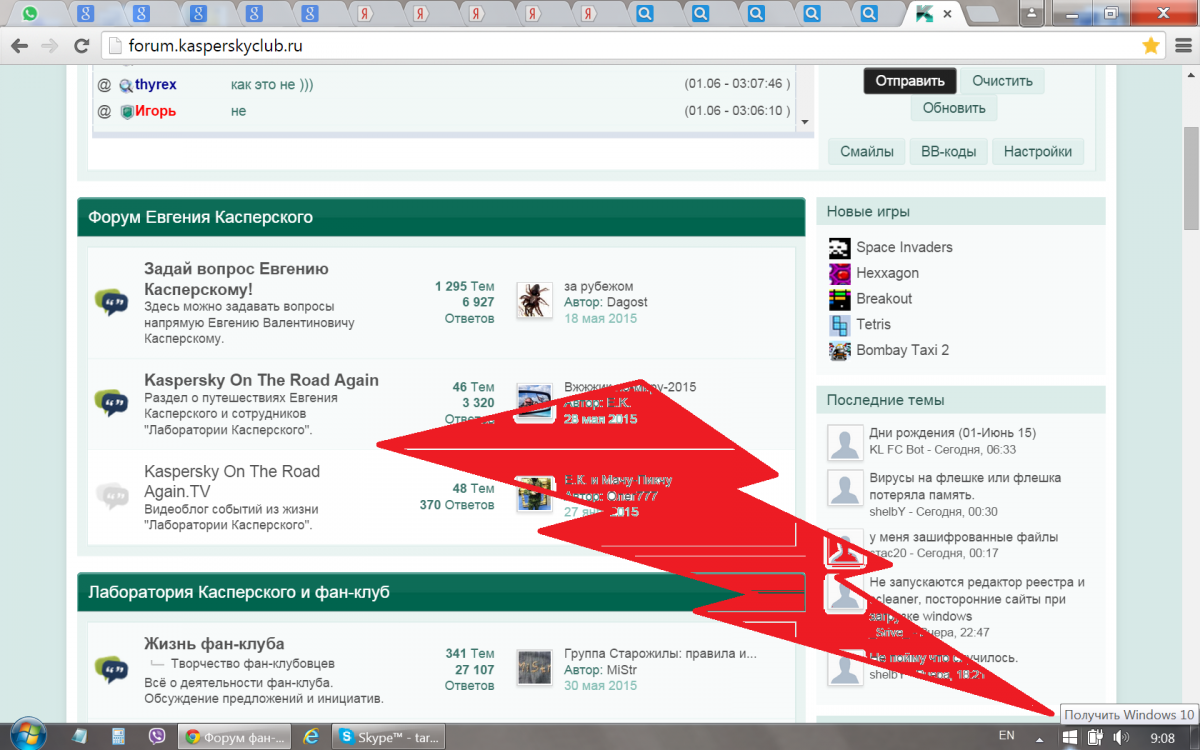Click the Breakout game icon
The image size is (1200, 750).
pyautogui.click(x=840, y=299)
